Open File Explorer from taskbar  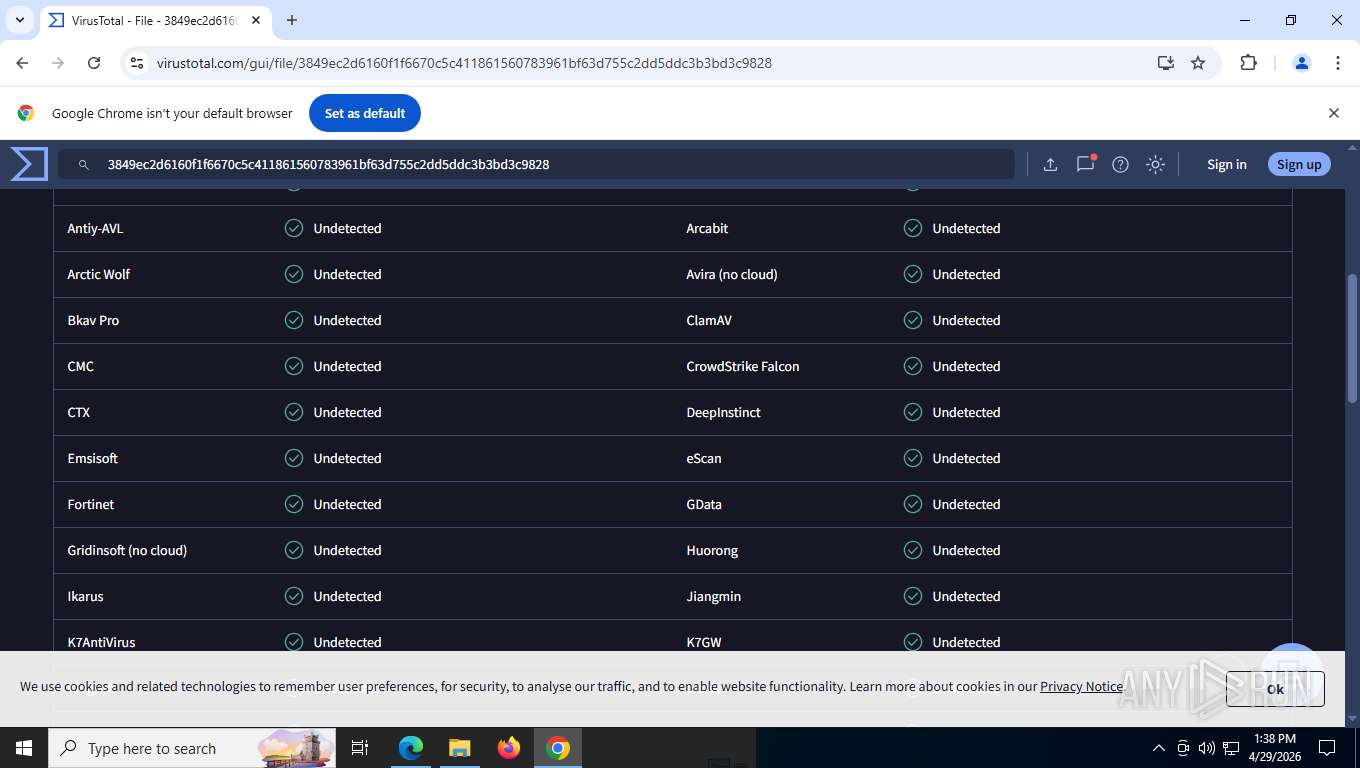click(x=460, y=748)
